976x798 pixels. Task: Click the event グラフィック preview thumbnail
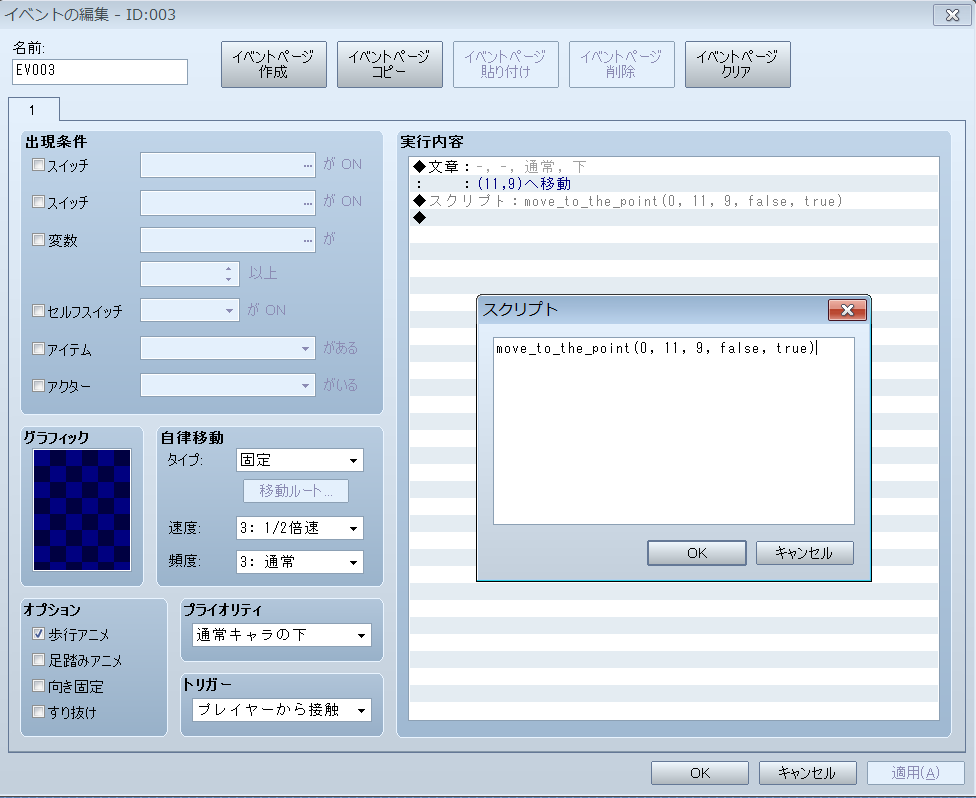(x=82, y=510)
